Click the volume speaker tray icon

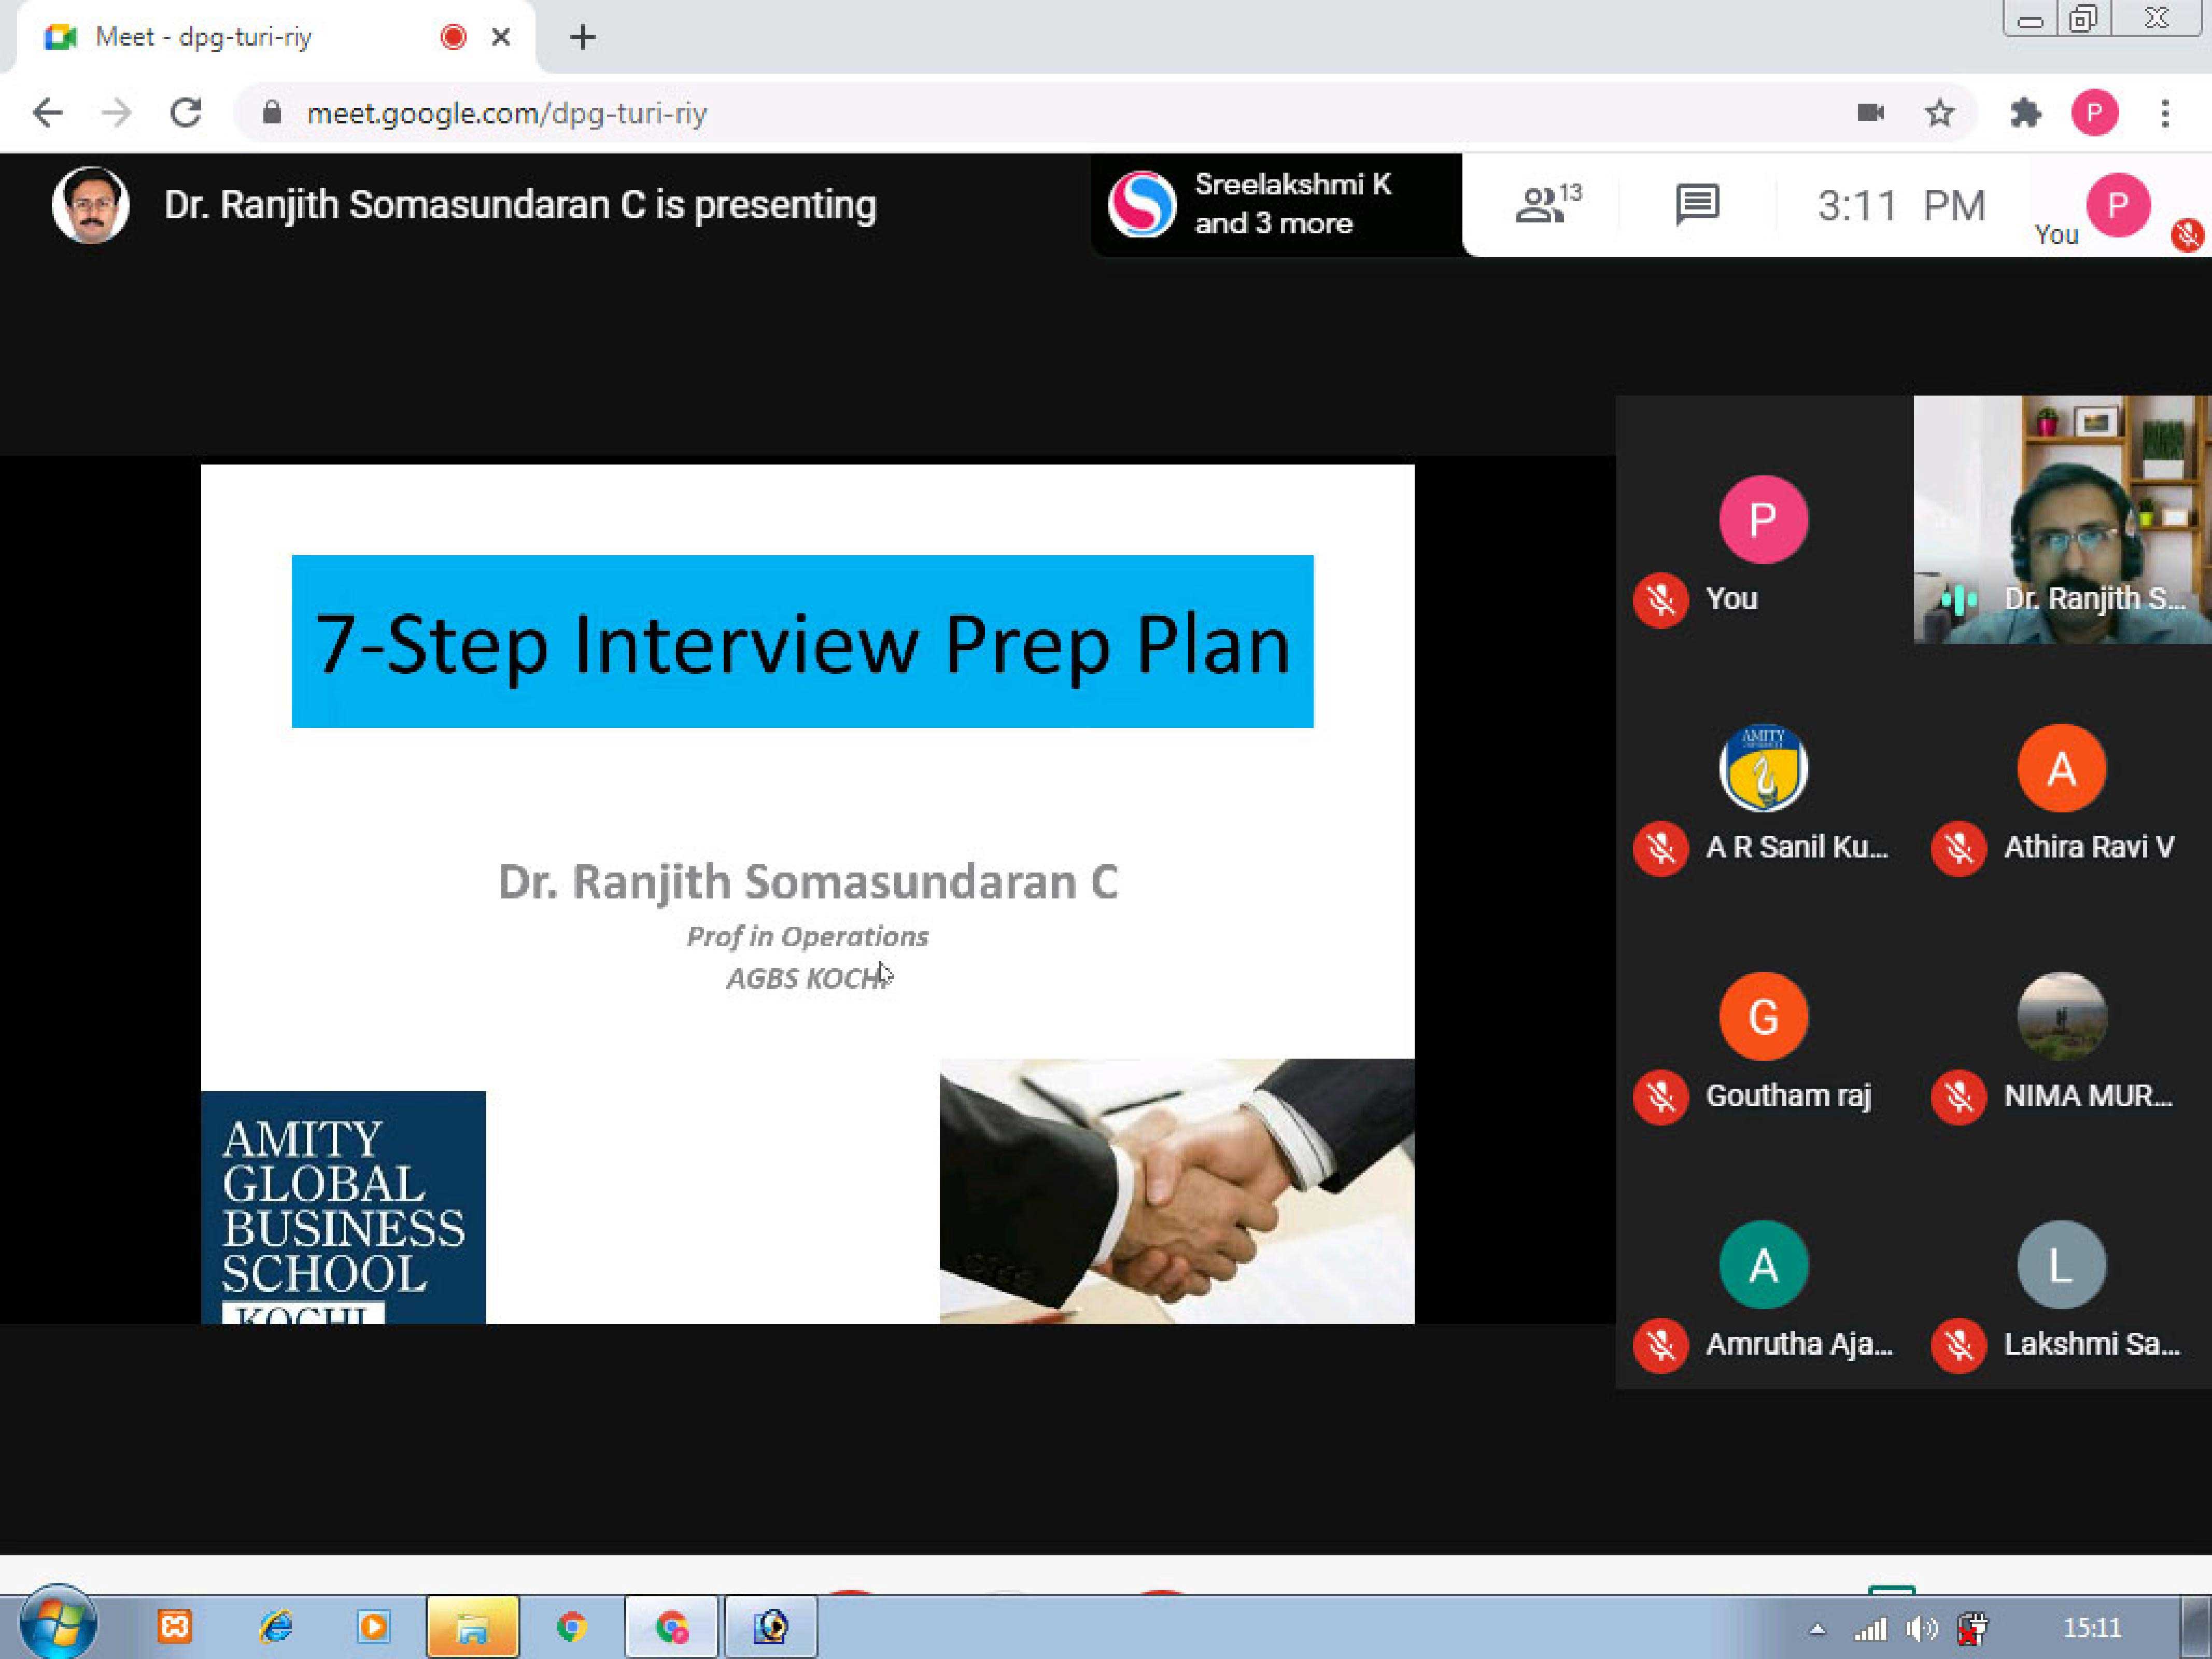tap(1921, 1630)
